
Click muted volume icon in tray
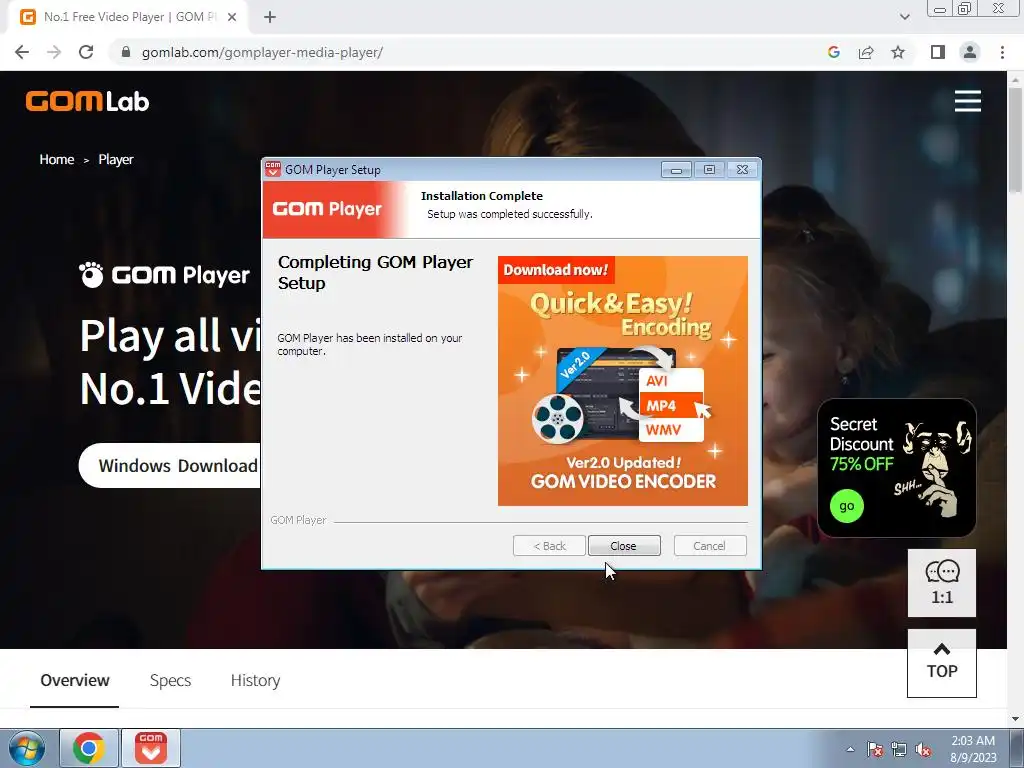tap(923, 749)
